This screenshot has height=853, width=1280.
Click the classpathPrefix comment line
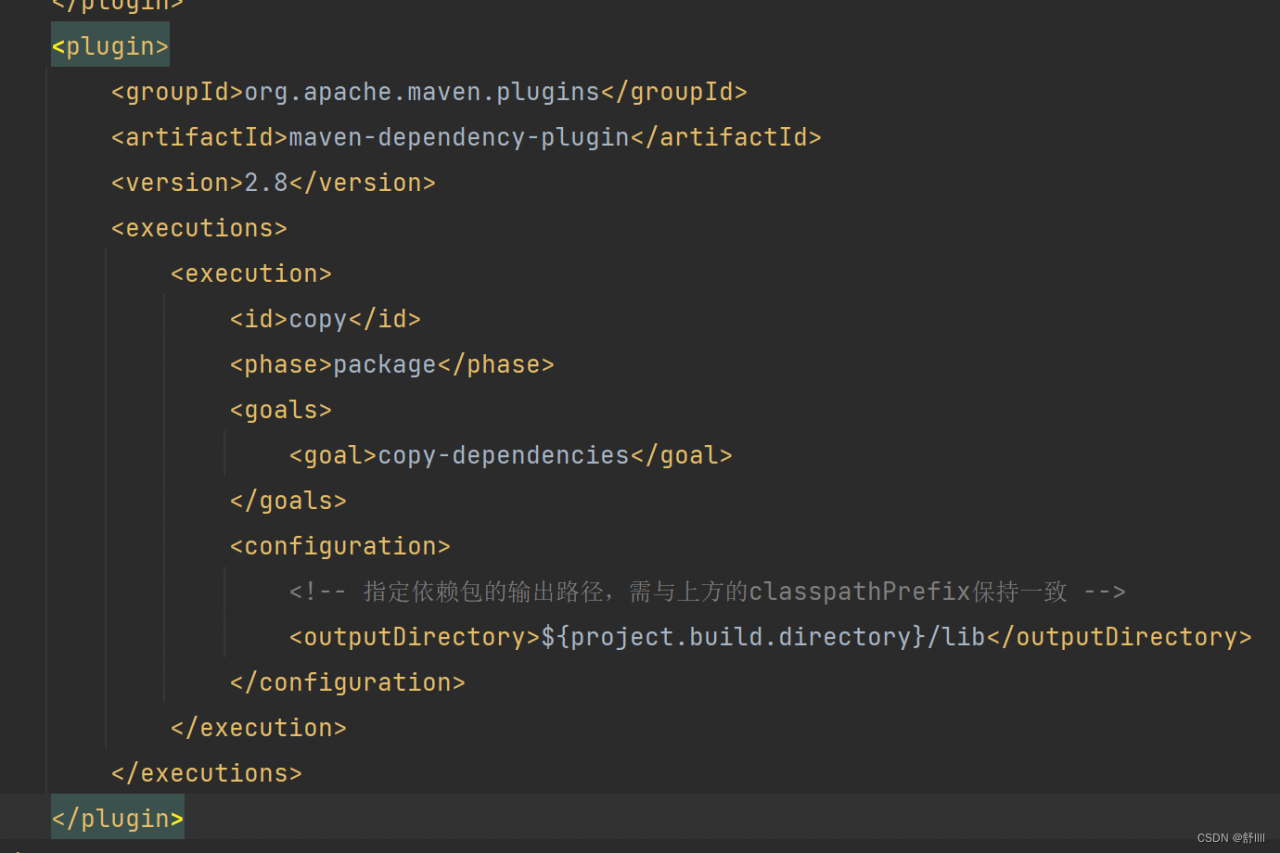pyautogui.click(x=708, y=591)
